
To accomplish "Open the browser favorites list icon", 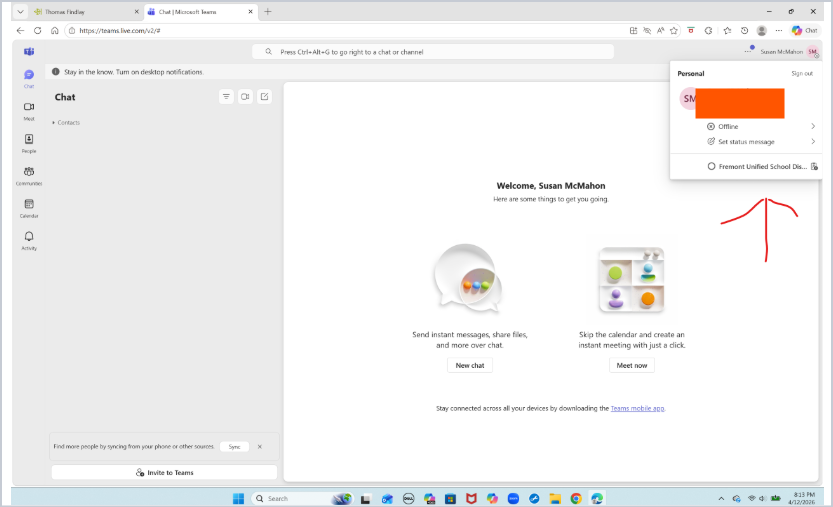I will pos(727,30).
